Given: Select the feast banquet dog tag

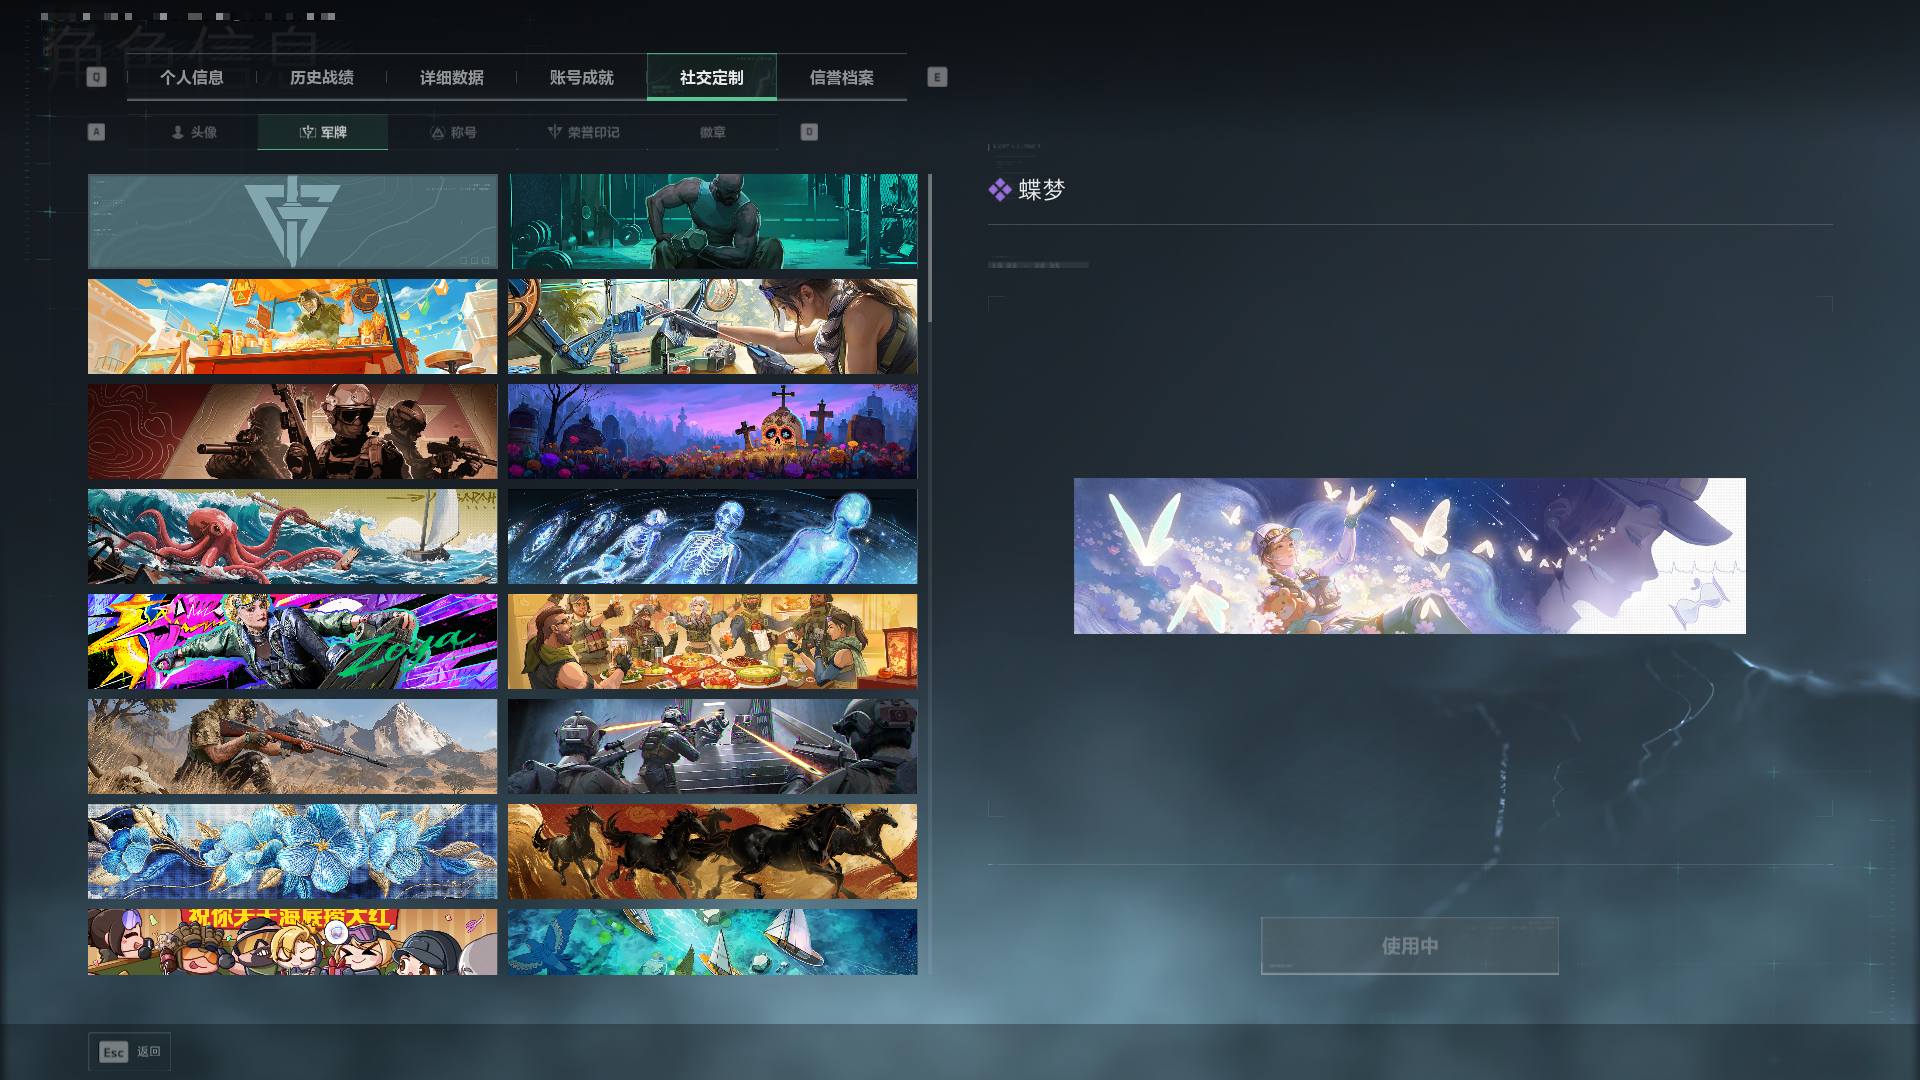Looking at the screenshot, I should tap(712, 642).
